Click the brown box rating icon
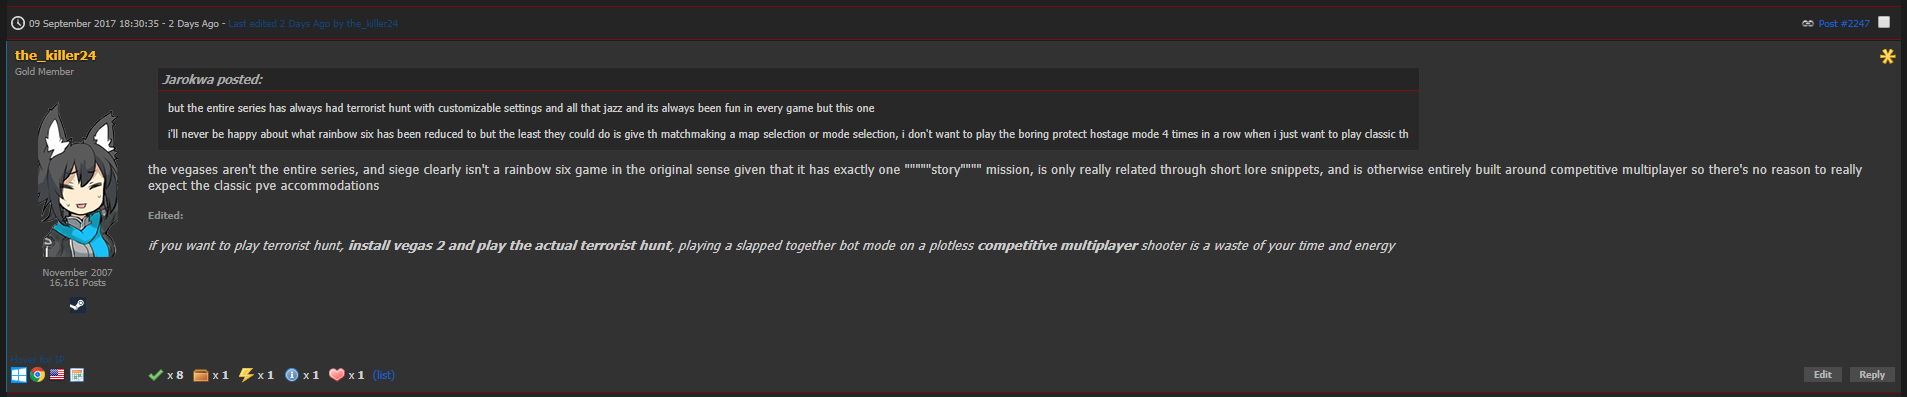This screenshot has width=1907, height=397. 201,375
